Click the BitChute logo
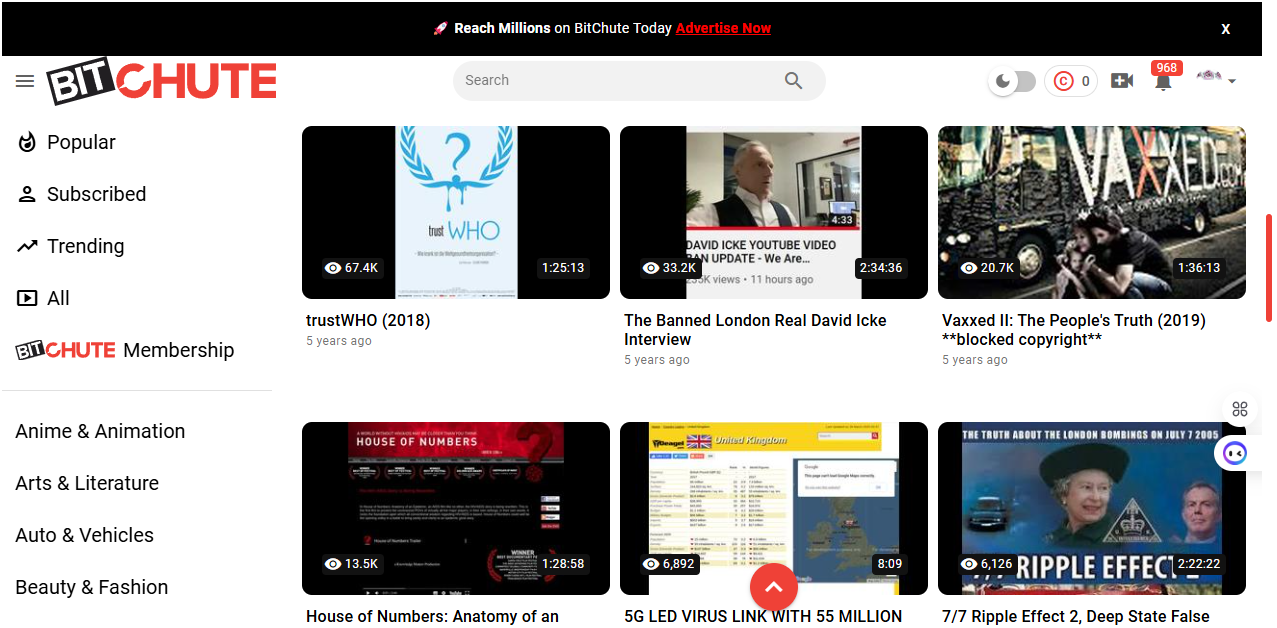Image resolution: width=1277 pixels, height=628 pixels. click(162, 81)
